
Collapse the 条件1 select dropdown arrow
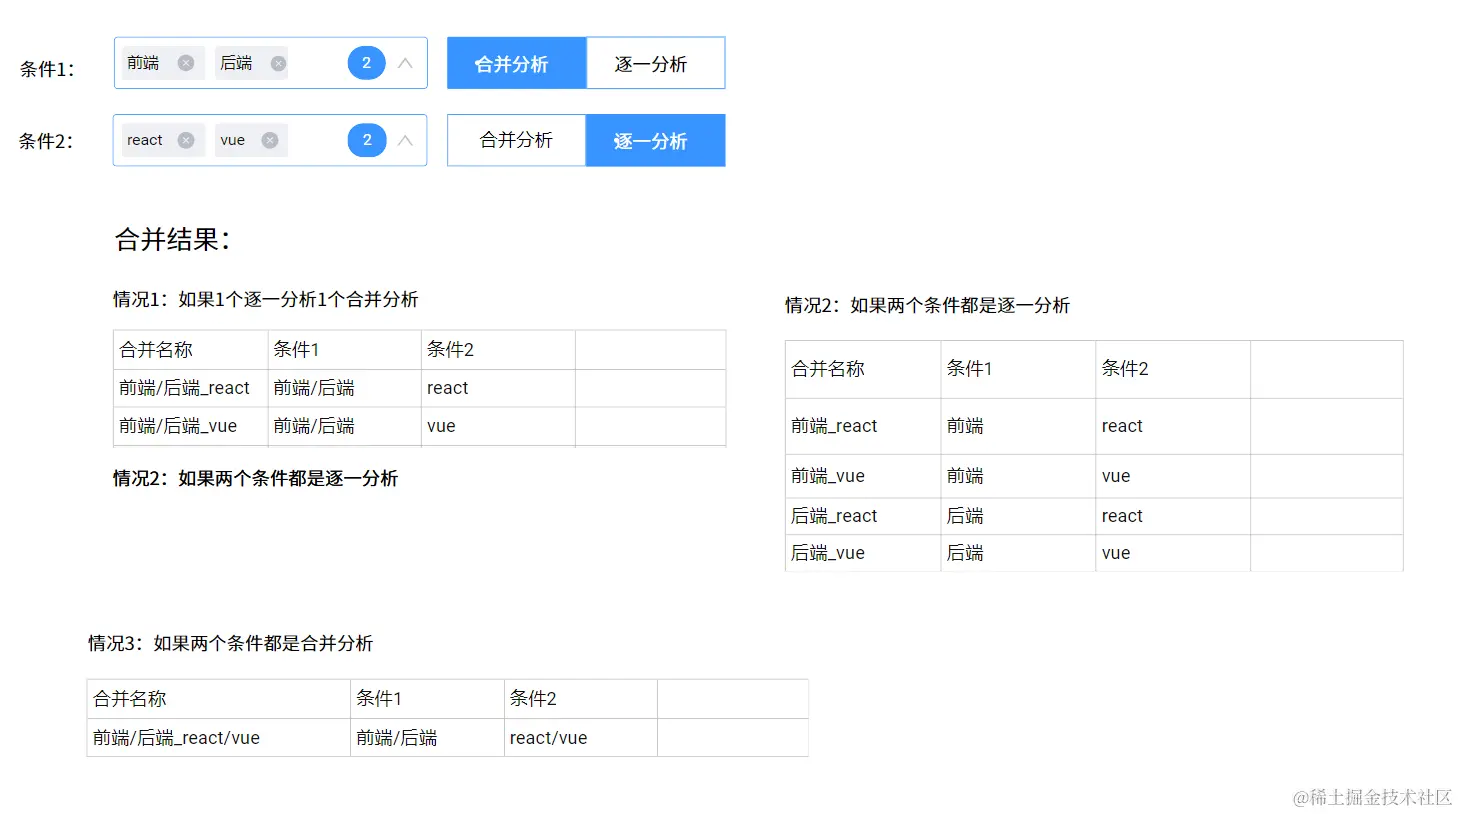[x=405, y=63]
